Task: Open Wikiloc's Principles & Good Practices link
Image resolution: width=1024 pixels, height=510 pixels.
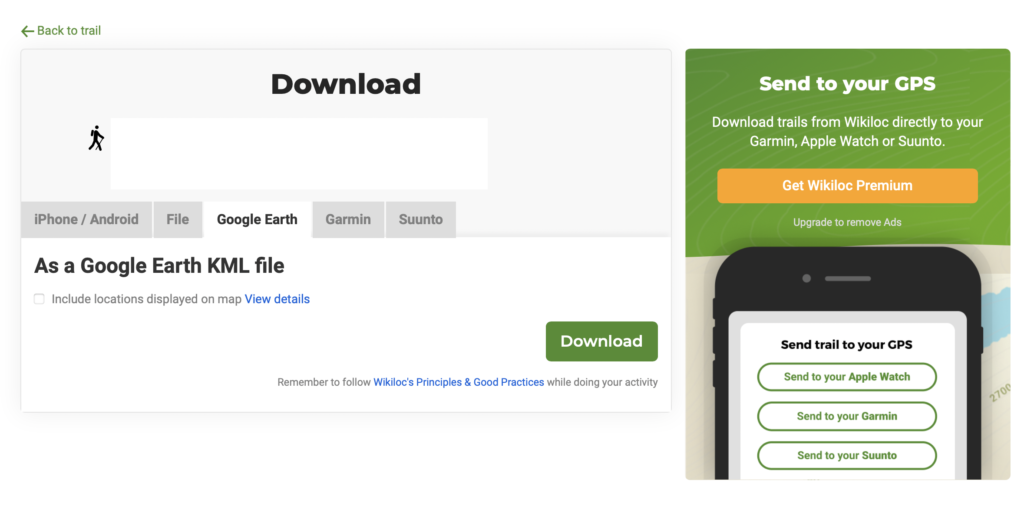Action: click(x=458, y=382)
